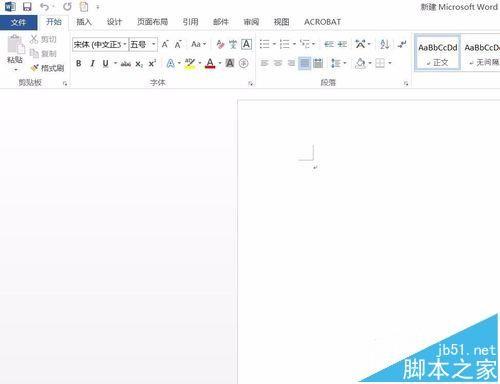Click the Line Spacing icon
Viewport: 500px width, 384px height.
click(x=336, y=63)
